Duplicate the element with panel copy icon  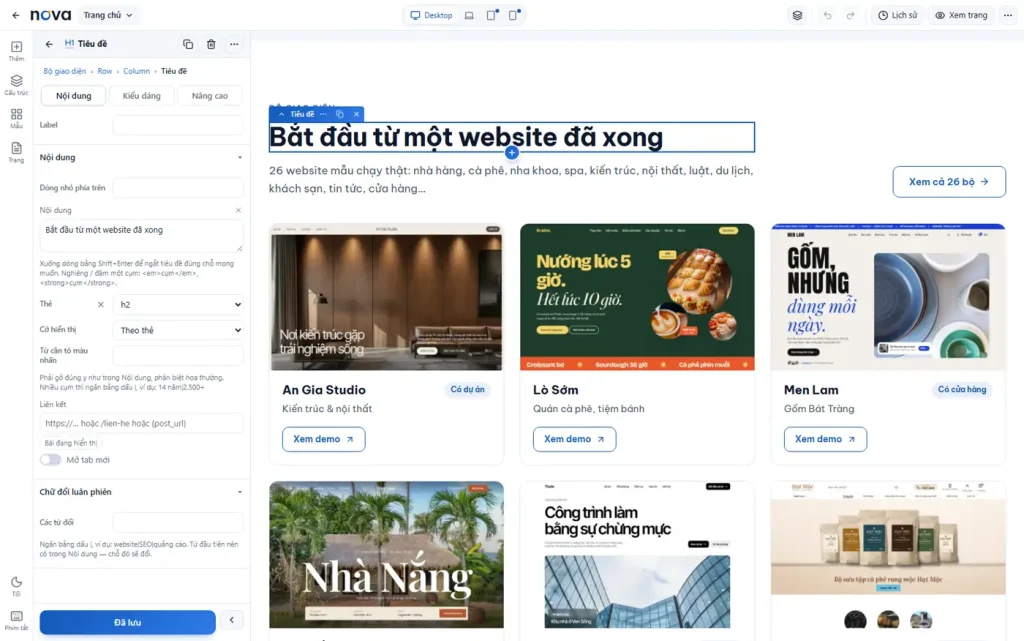(x=188, y=44)
